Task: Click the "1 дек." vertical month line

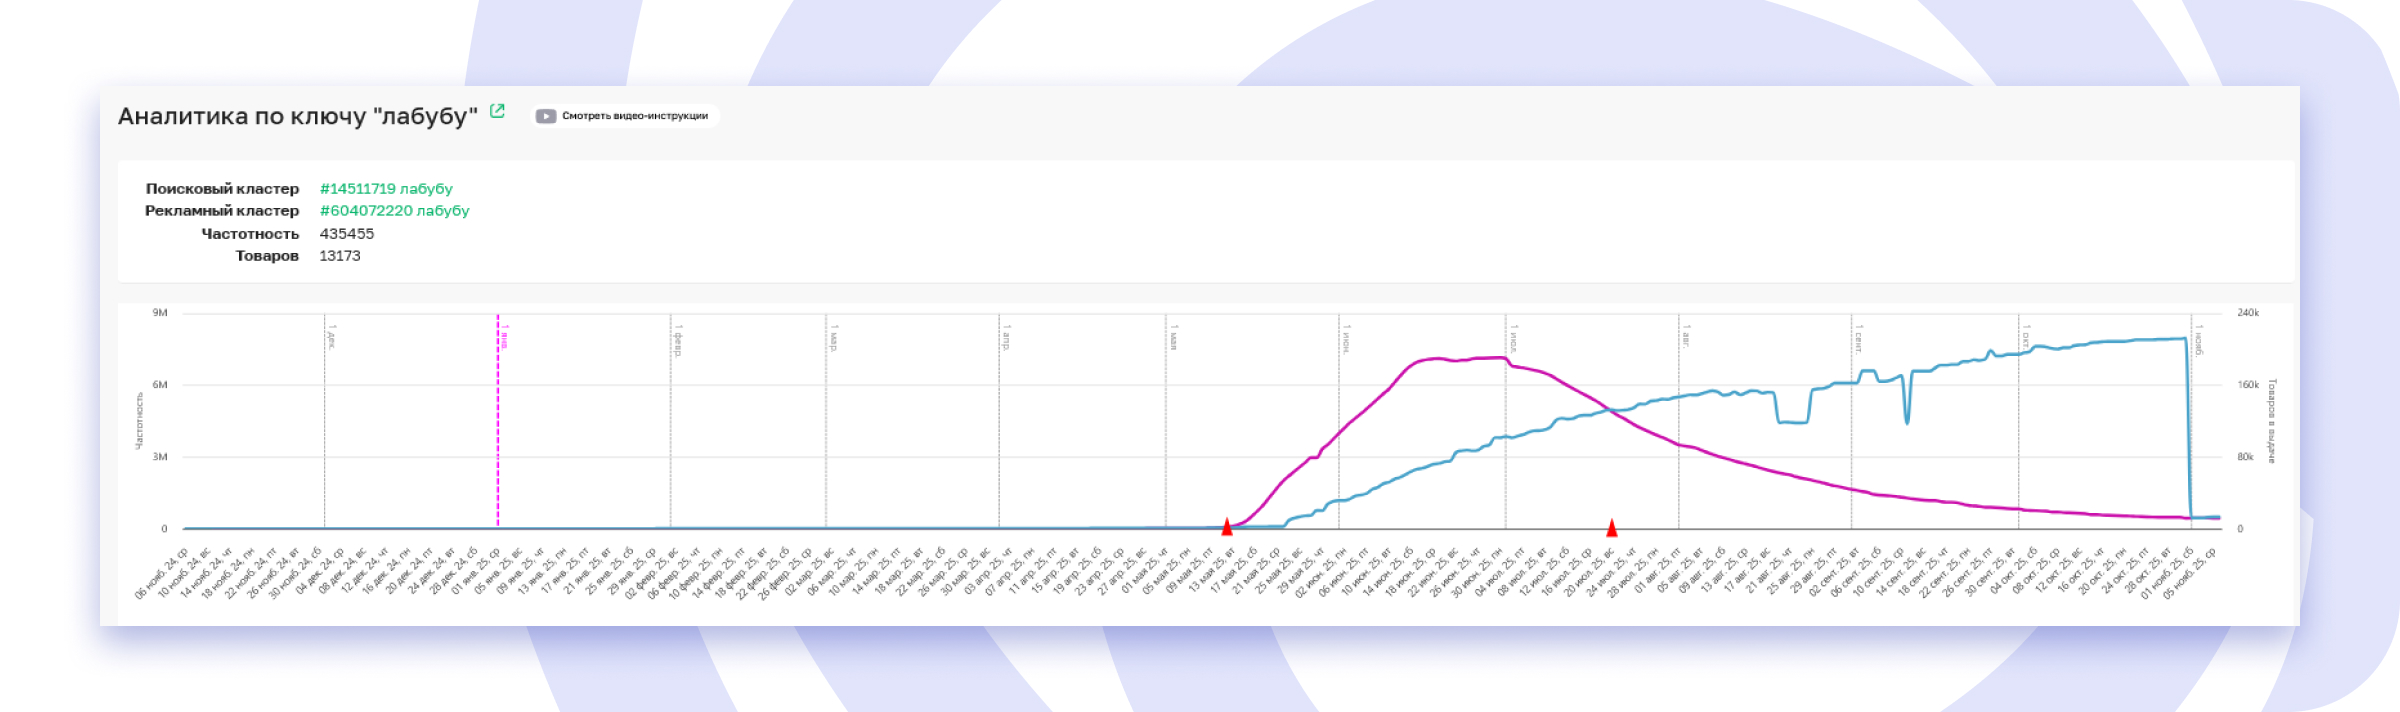Action: click(325, 420)
